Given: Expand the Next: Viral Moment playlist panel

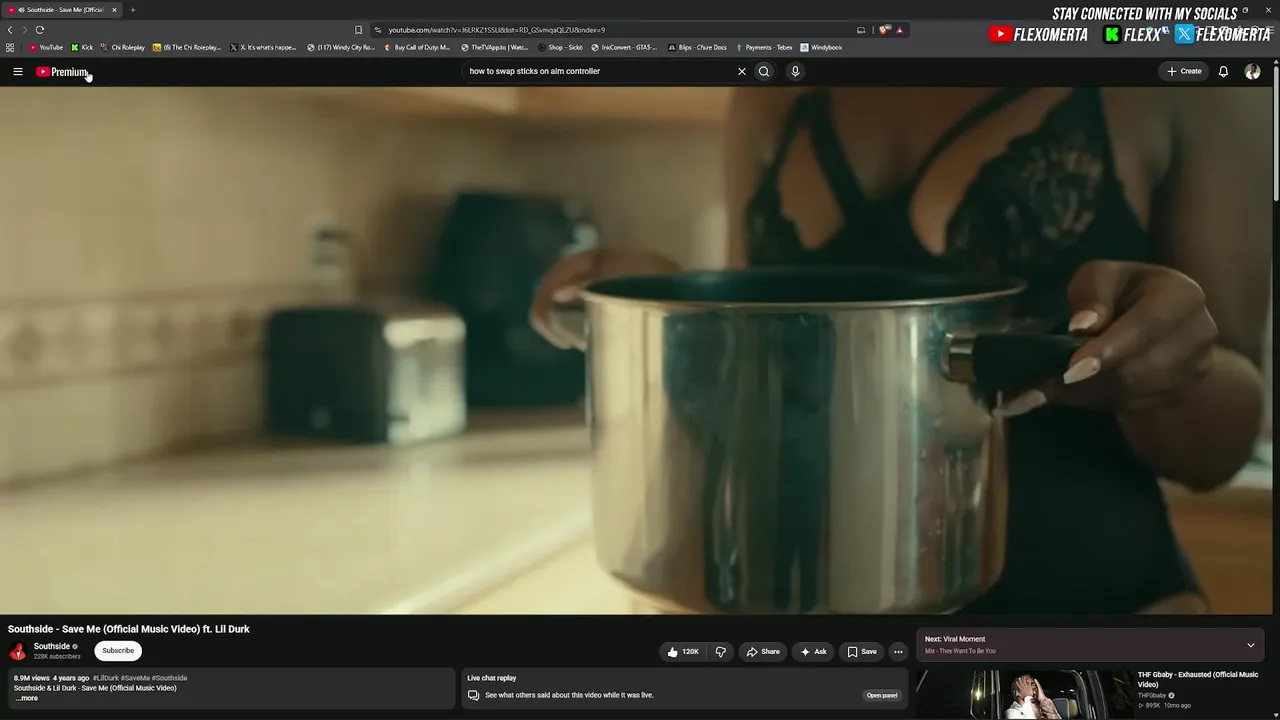Looking at the screenshot, I should (x=1250, y=645).
